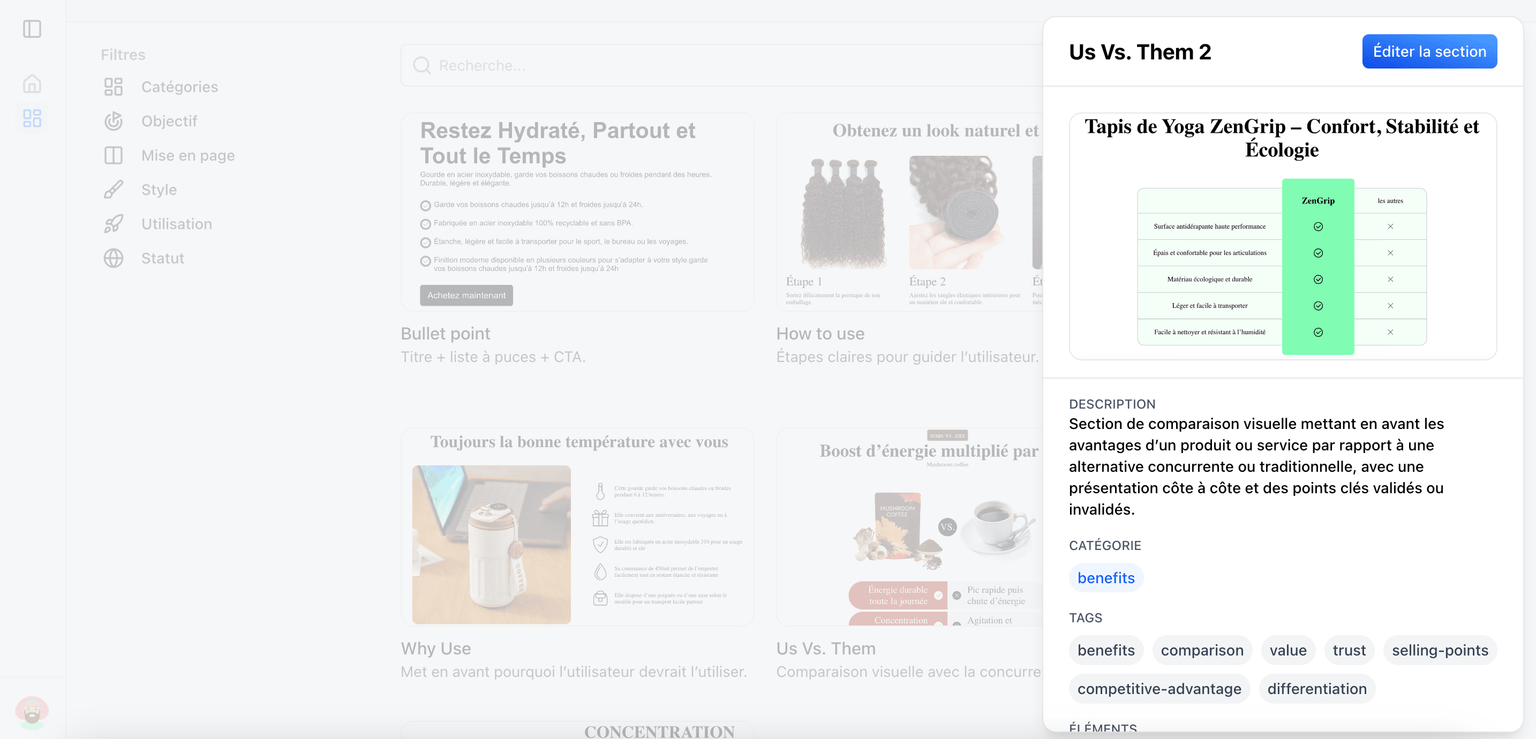The height and width of the screenshot is (739, 1536).
Task: Select the blue benefits category badge
Action: click(x=1106, y=578)
